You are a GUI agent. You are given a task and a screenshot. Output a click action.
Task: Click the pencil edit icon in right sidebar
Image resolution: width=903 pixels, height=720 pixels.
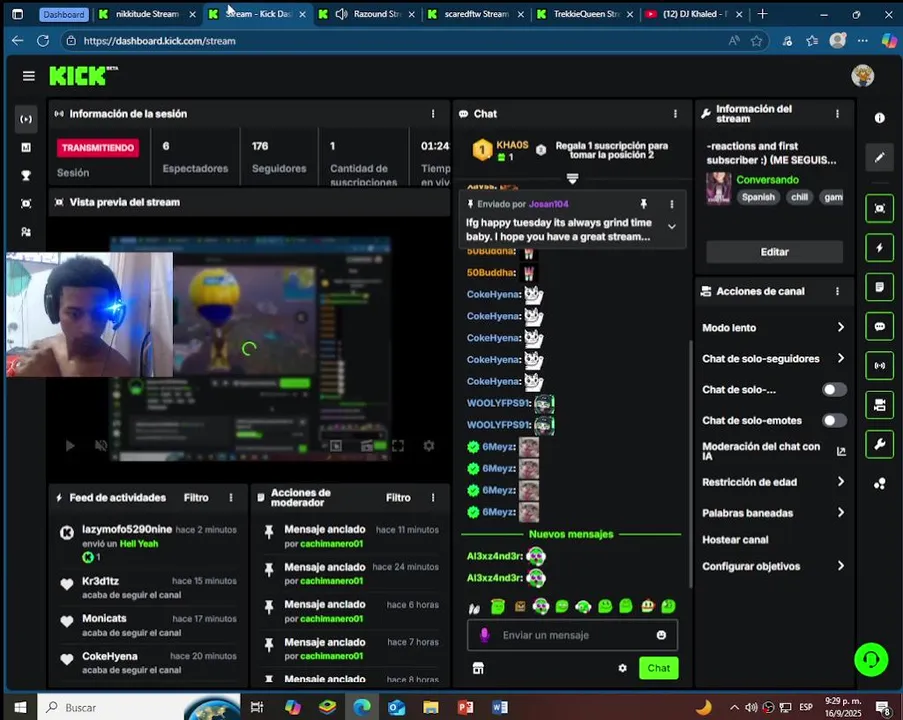879,157
